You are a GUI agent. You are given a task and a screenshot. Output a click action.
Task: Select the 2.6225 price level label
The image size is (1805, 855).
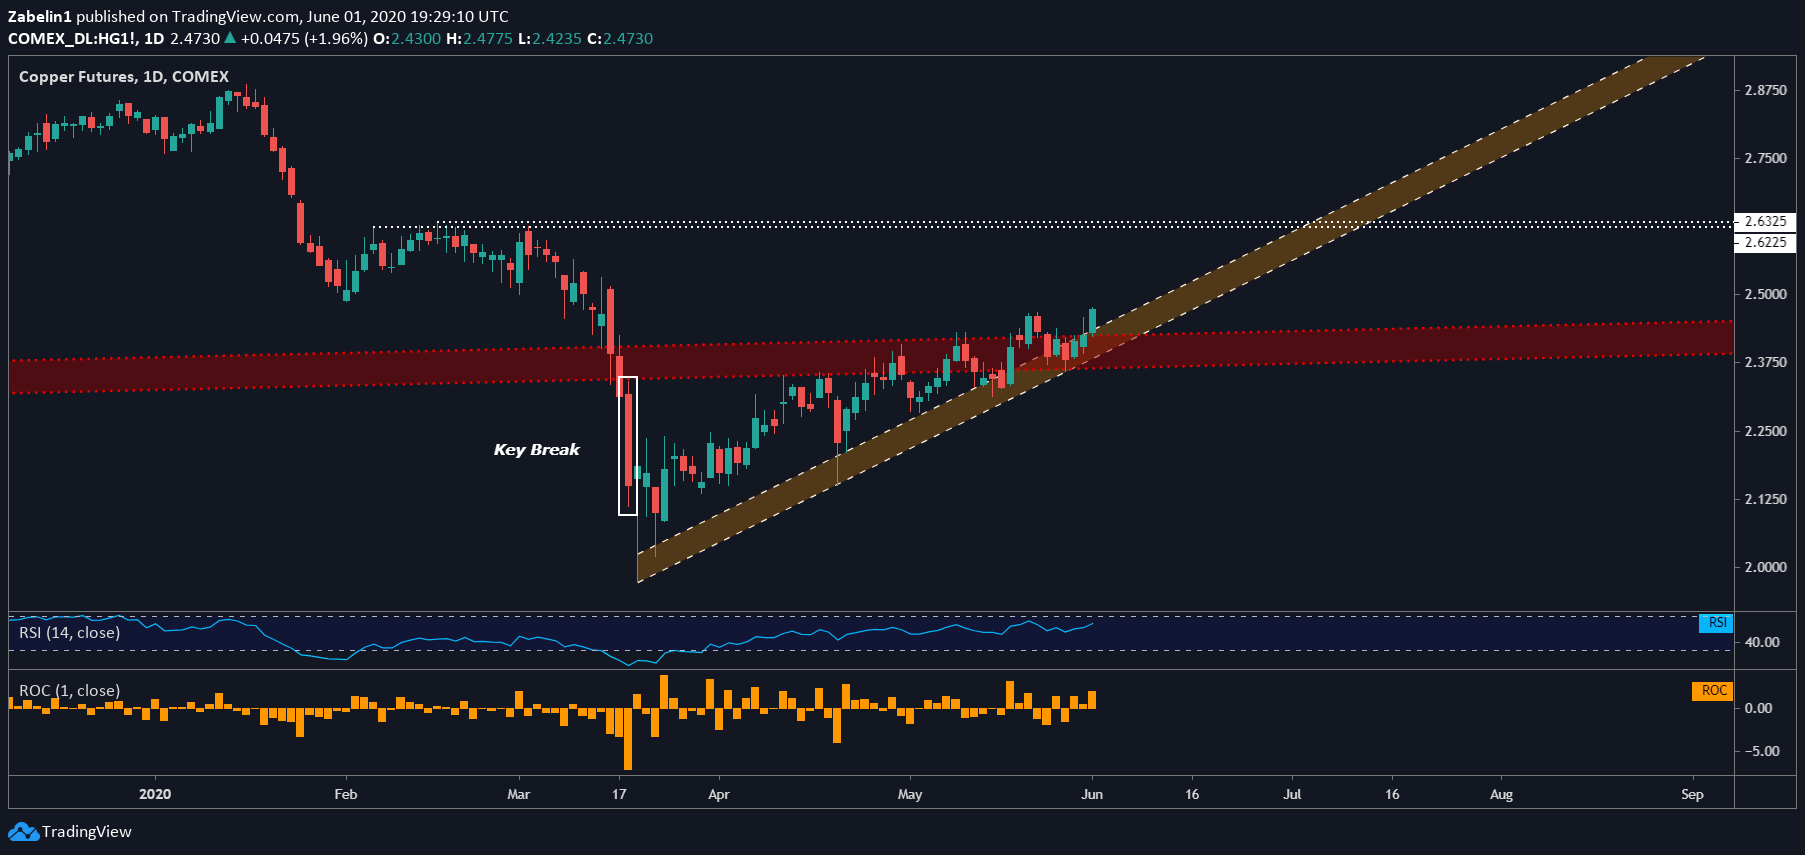[1765, 242]
